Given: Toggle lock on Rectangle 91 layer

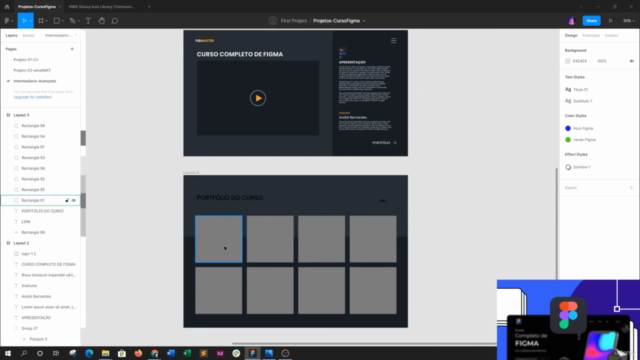Looking at the screenshot, I should point(67,200).
